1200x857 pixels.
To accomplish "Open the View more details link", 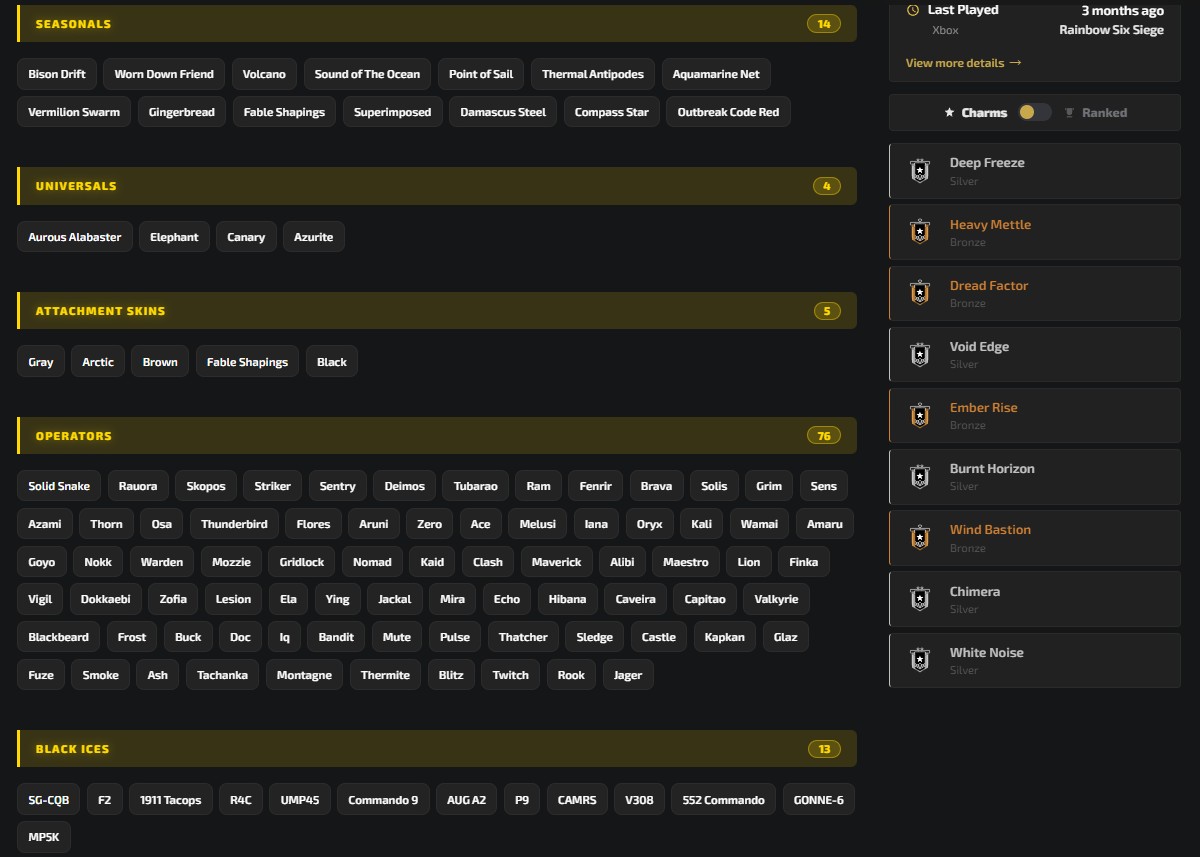I will (963, 63).
